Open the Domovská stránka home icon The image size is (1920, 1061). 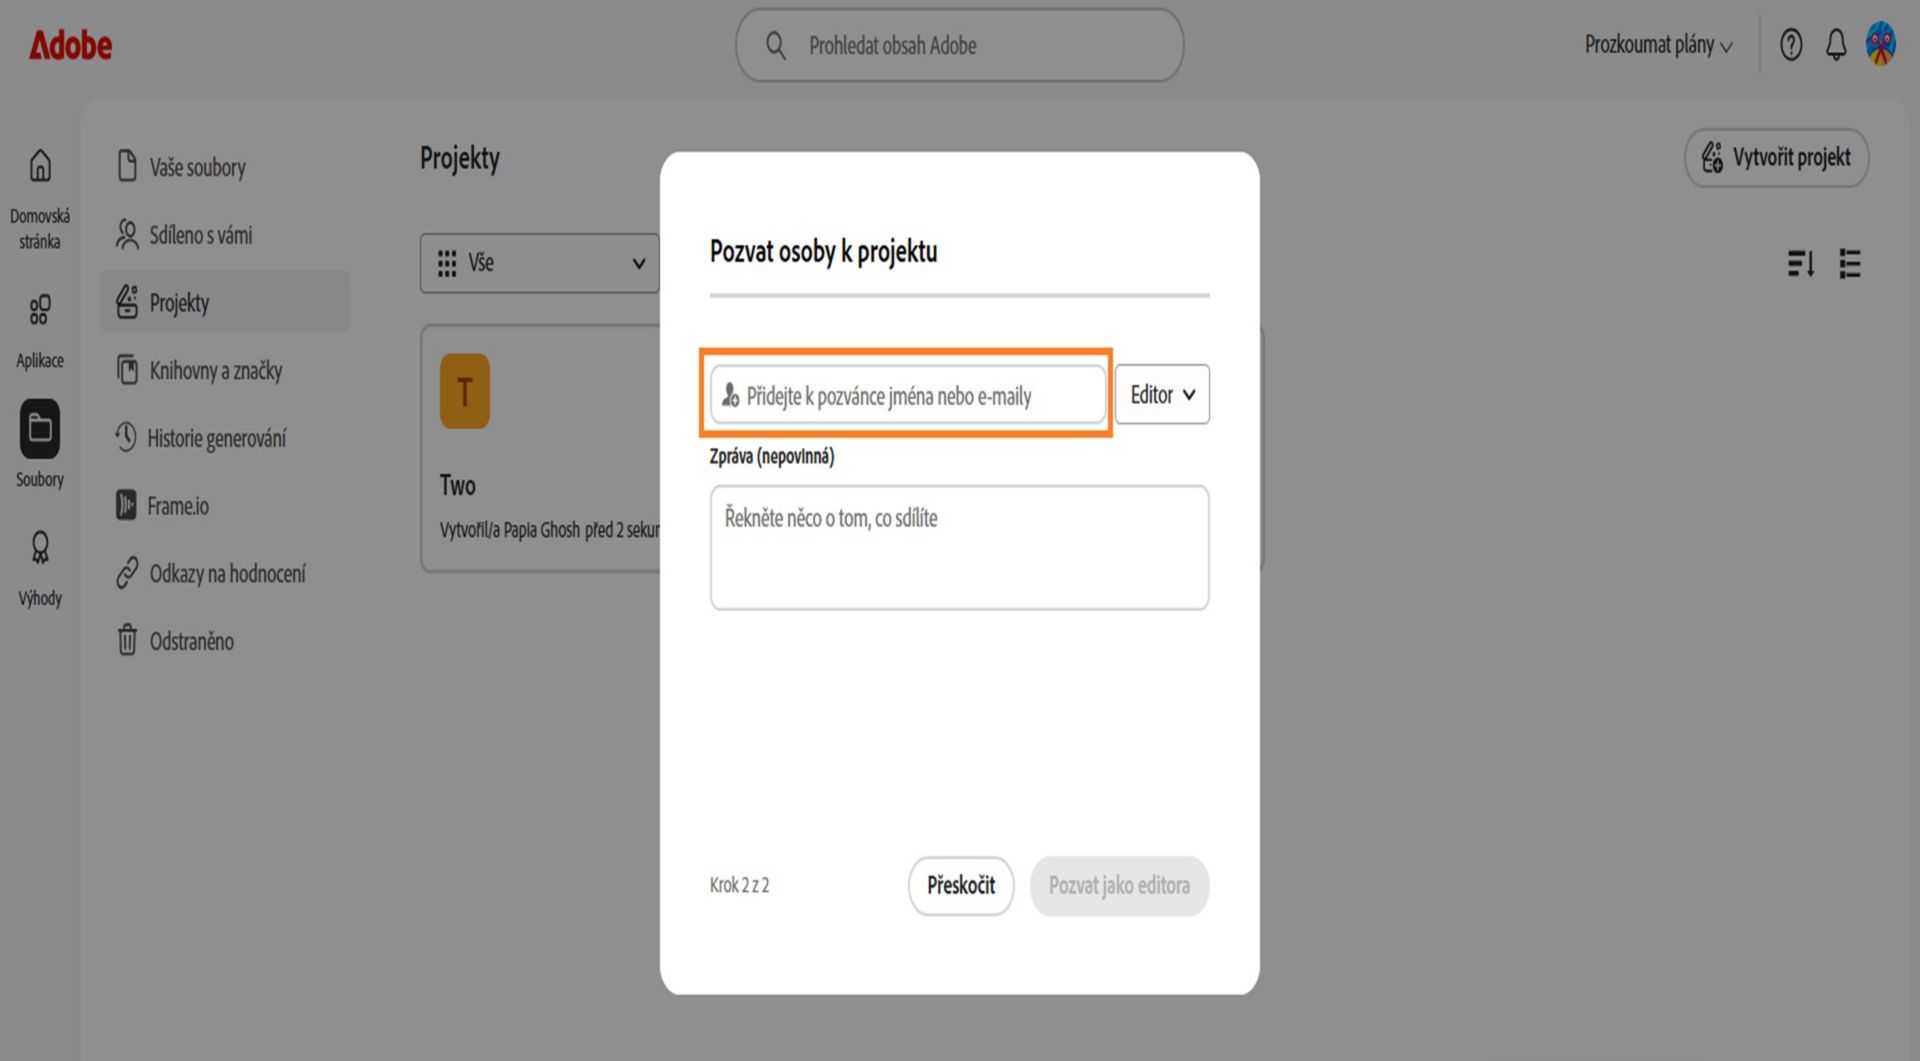(40, 166)
